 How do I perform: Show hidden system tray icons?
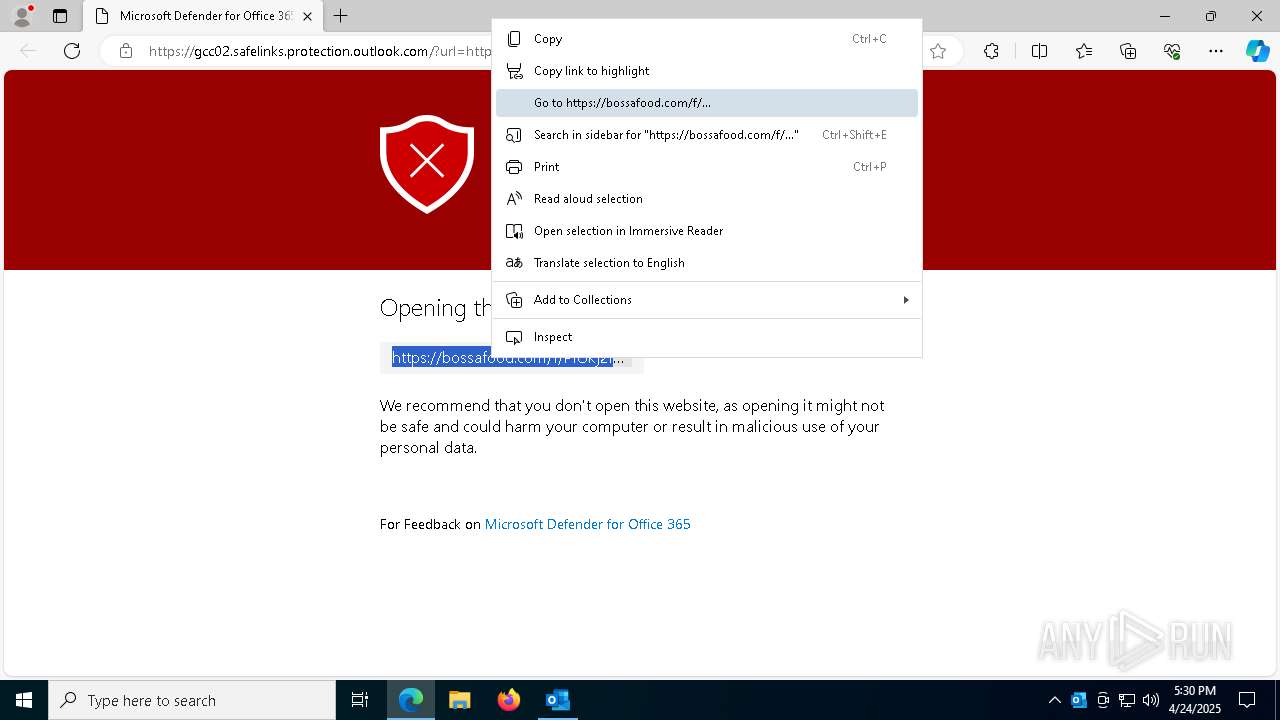point(1054,700)
